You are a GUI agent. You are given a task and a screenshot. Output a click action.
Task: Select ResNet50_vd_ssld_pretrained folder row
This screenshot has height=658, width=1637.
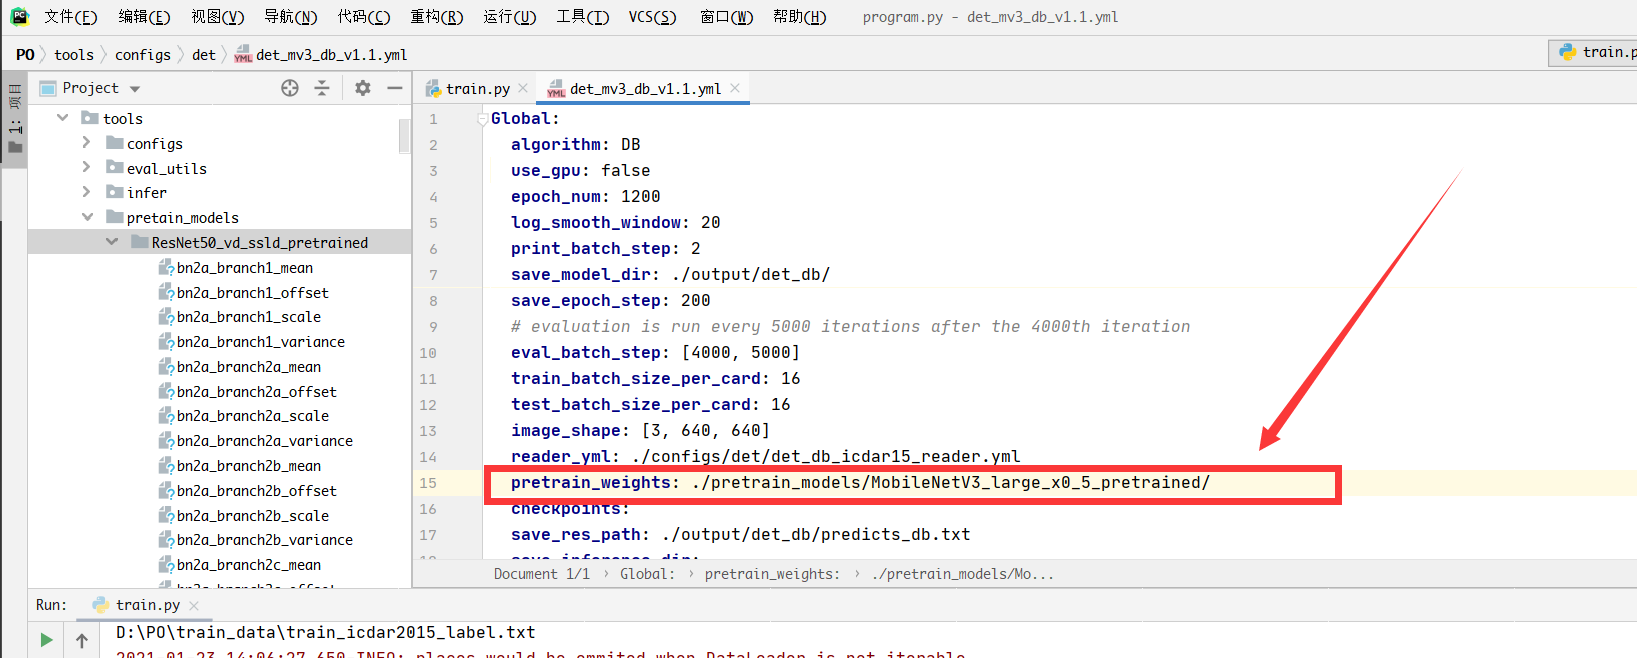click(x=219, y=242)
